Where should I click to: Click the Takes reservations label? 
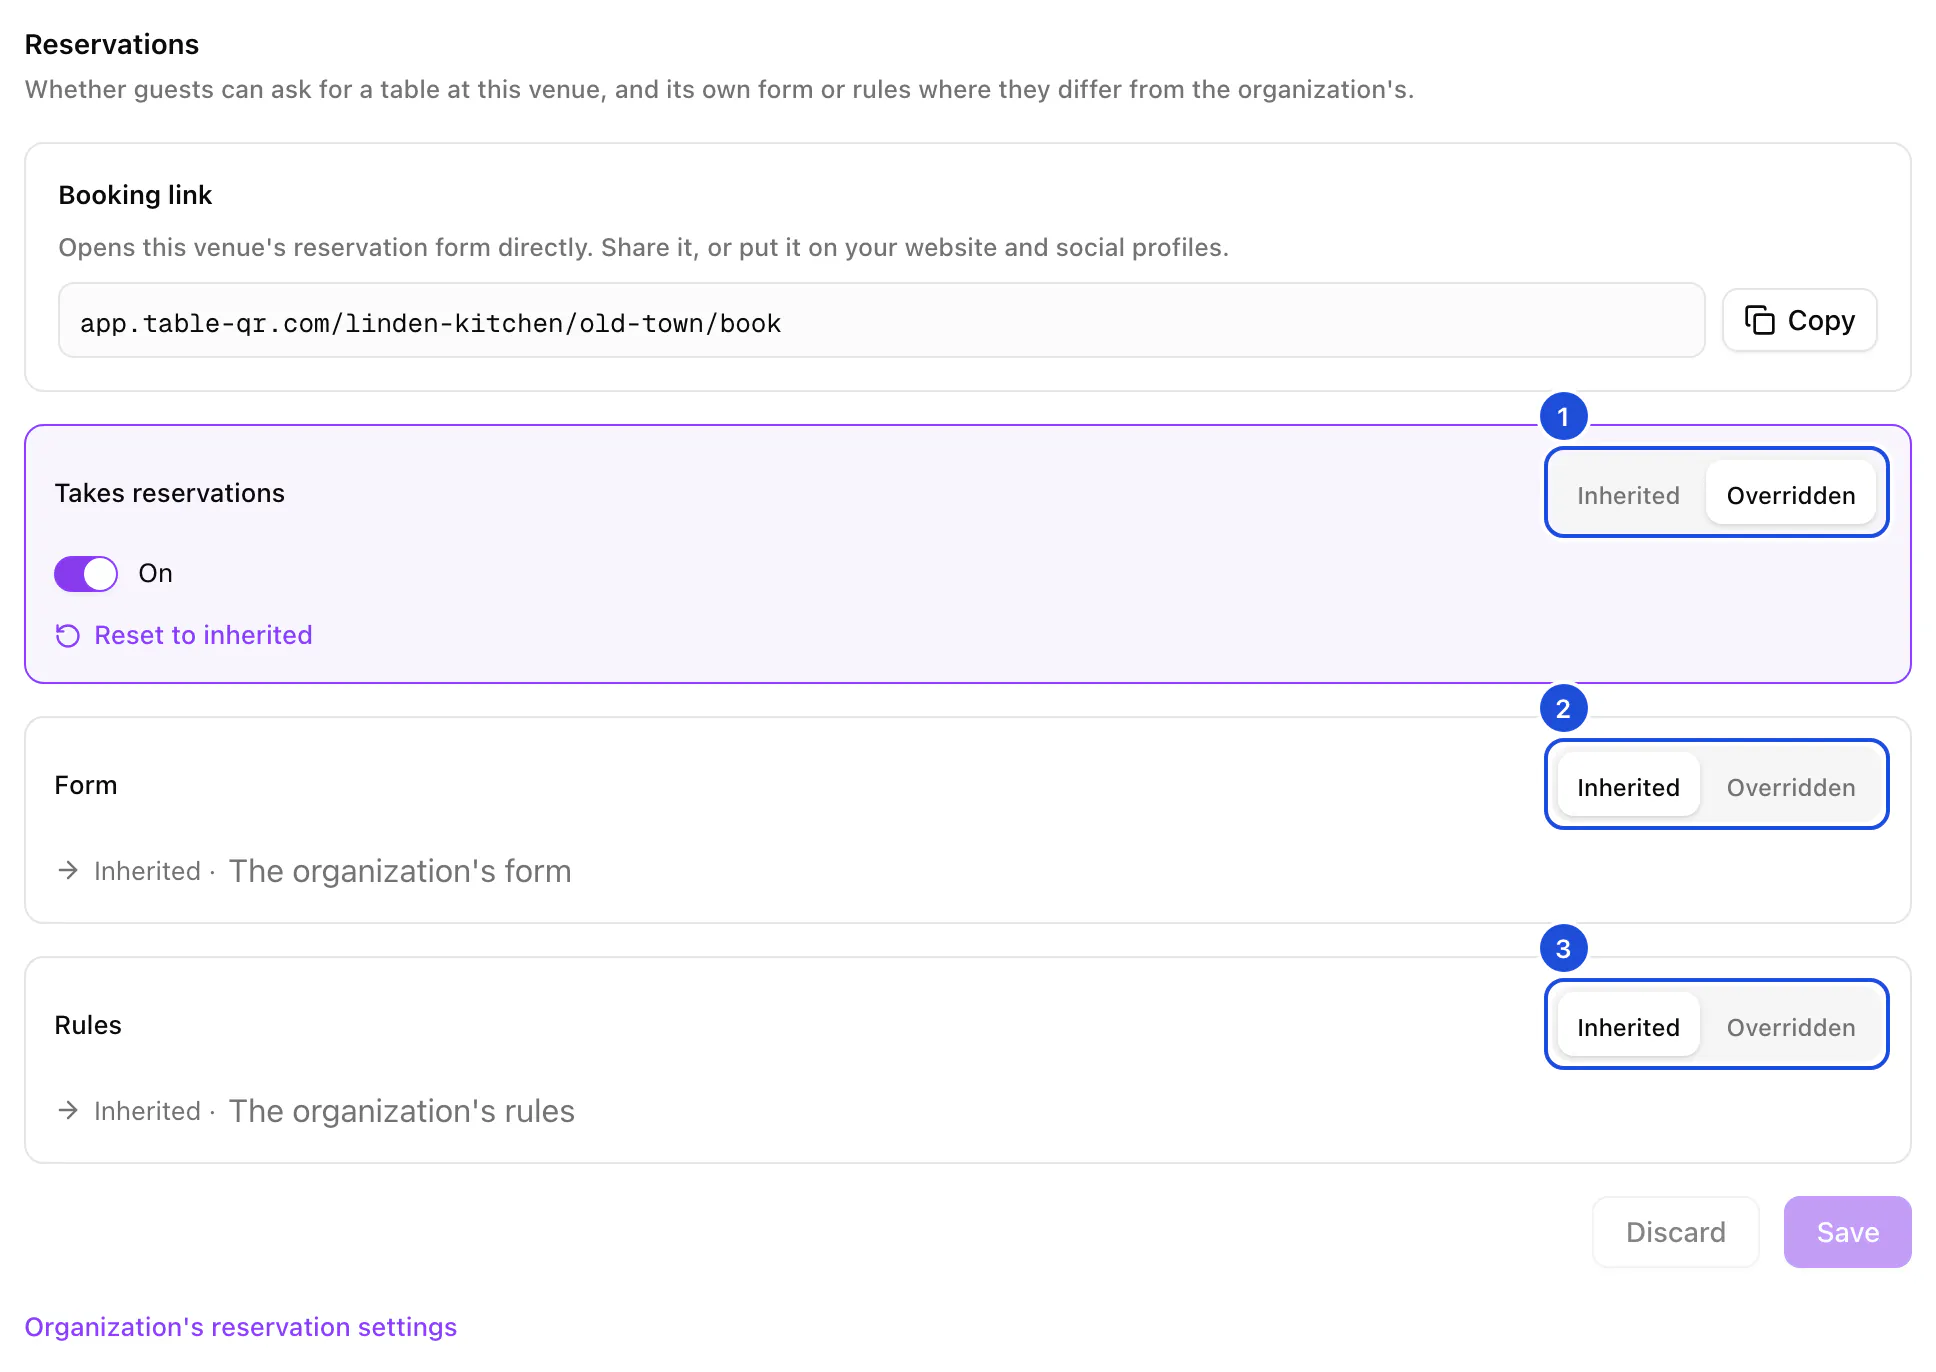[170, 493]
